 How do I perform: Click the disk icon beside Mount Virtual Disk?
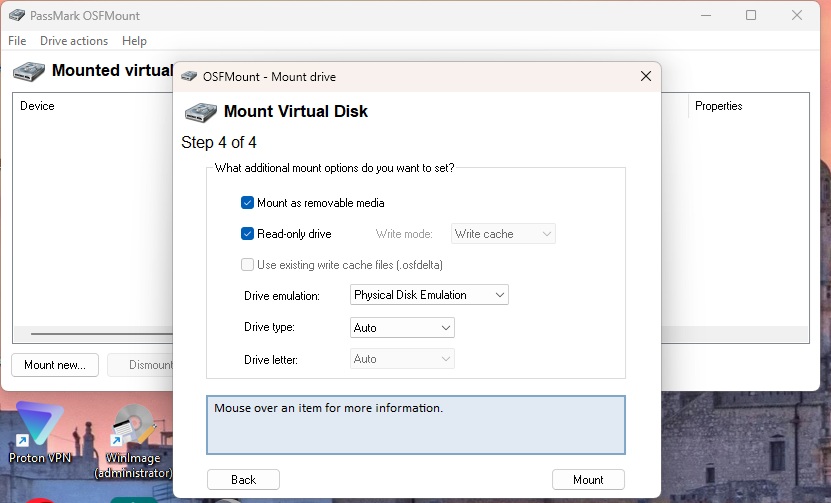point(201,112)
